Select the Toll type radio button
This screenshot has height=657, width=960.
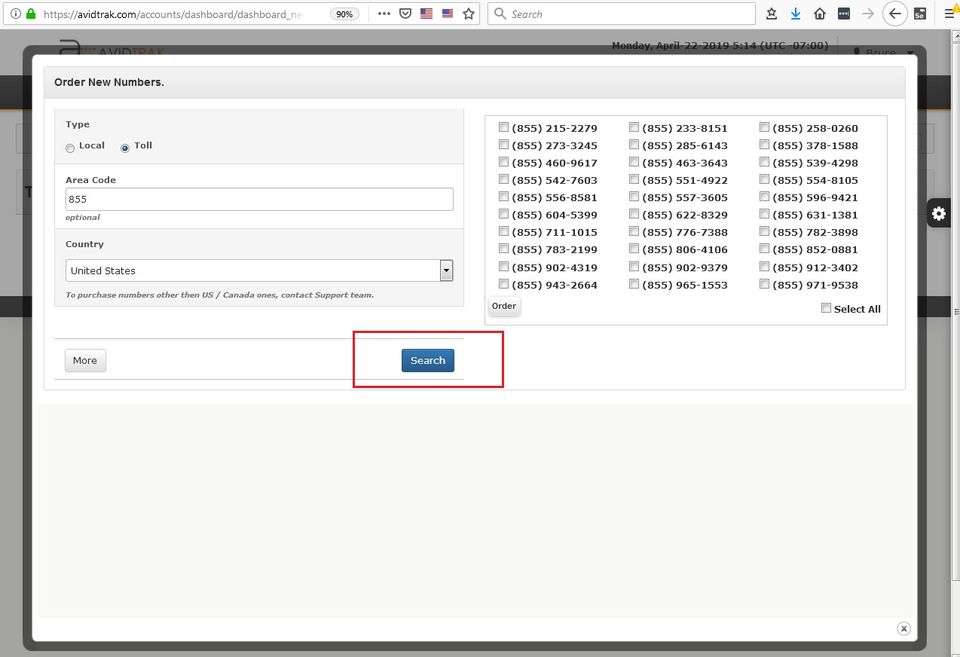click(125, 148)
